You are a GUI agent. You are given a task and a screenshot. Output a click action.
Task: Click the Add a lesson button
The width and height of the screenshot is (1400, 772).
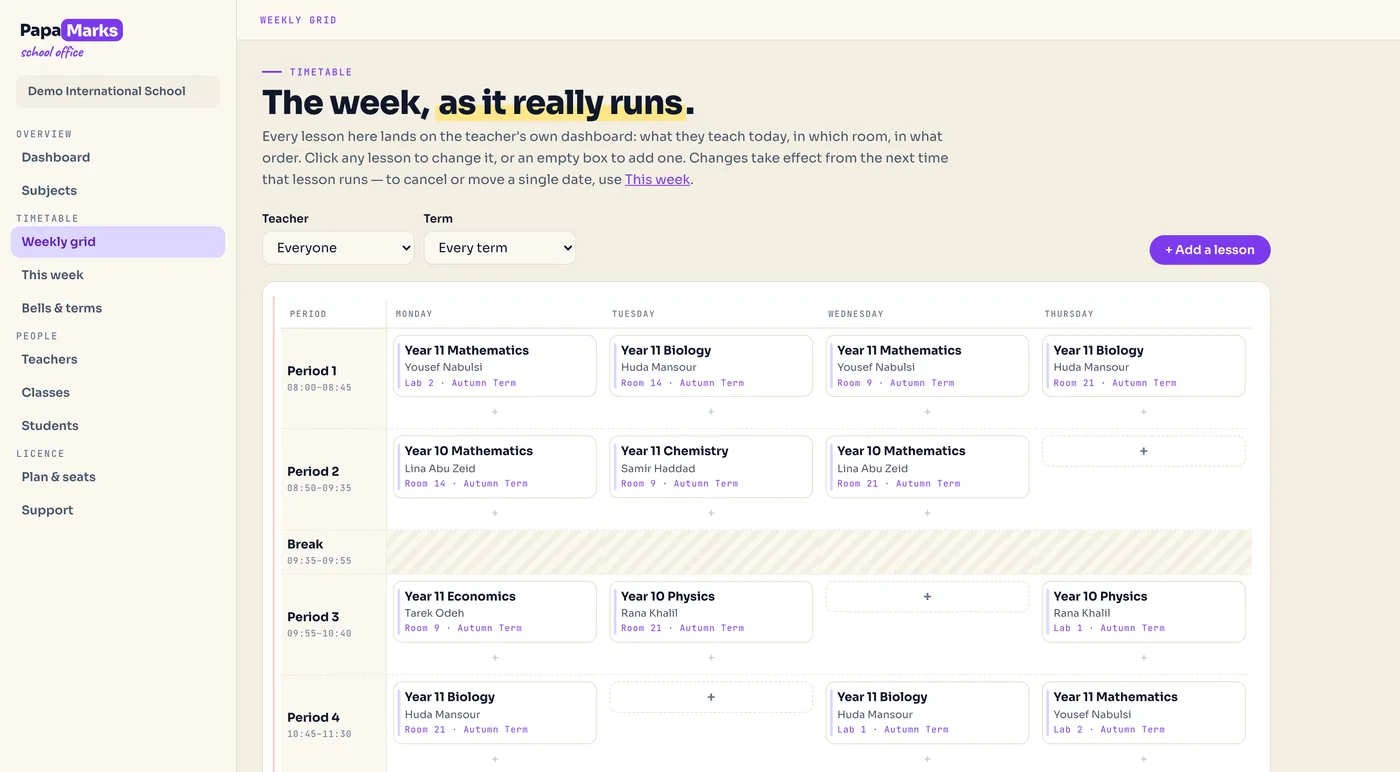(x=1210, y=250)
